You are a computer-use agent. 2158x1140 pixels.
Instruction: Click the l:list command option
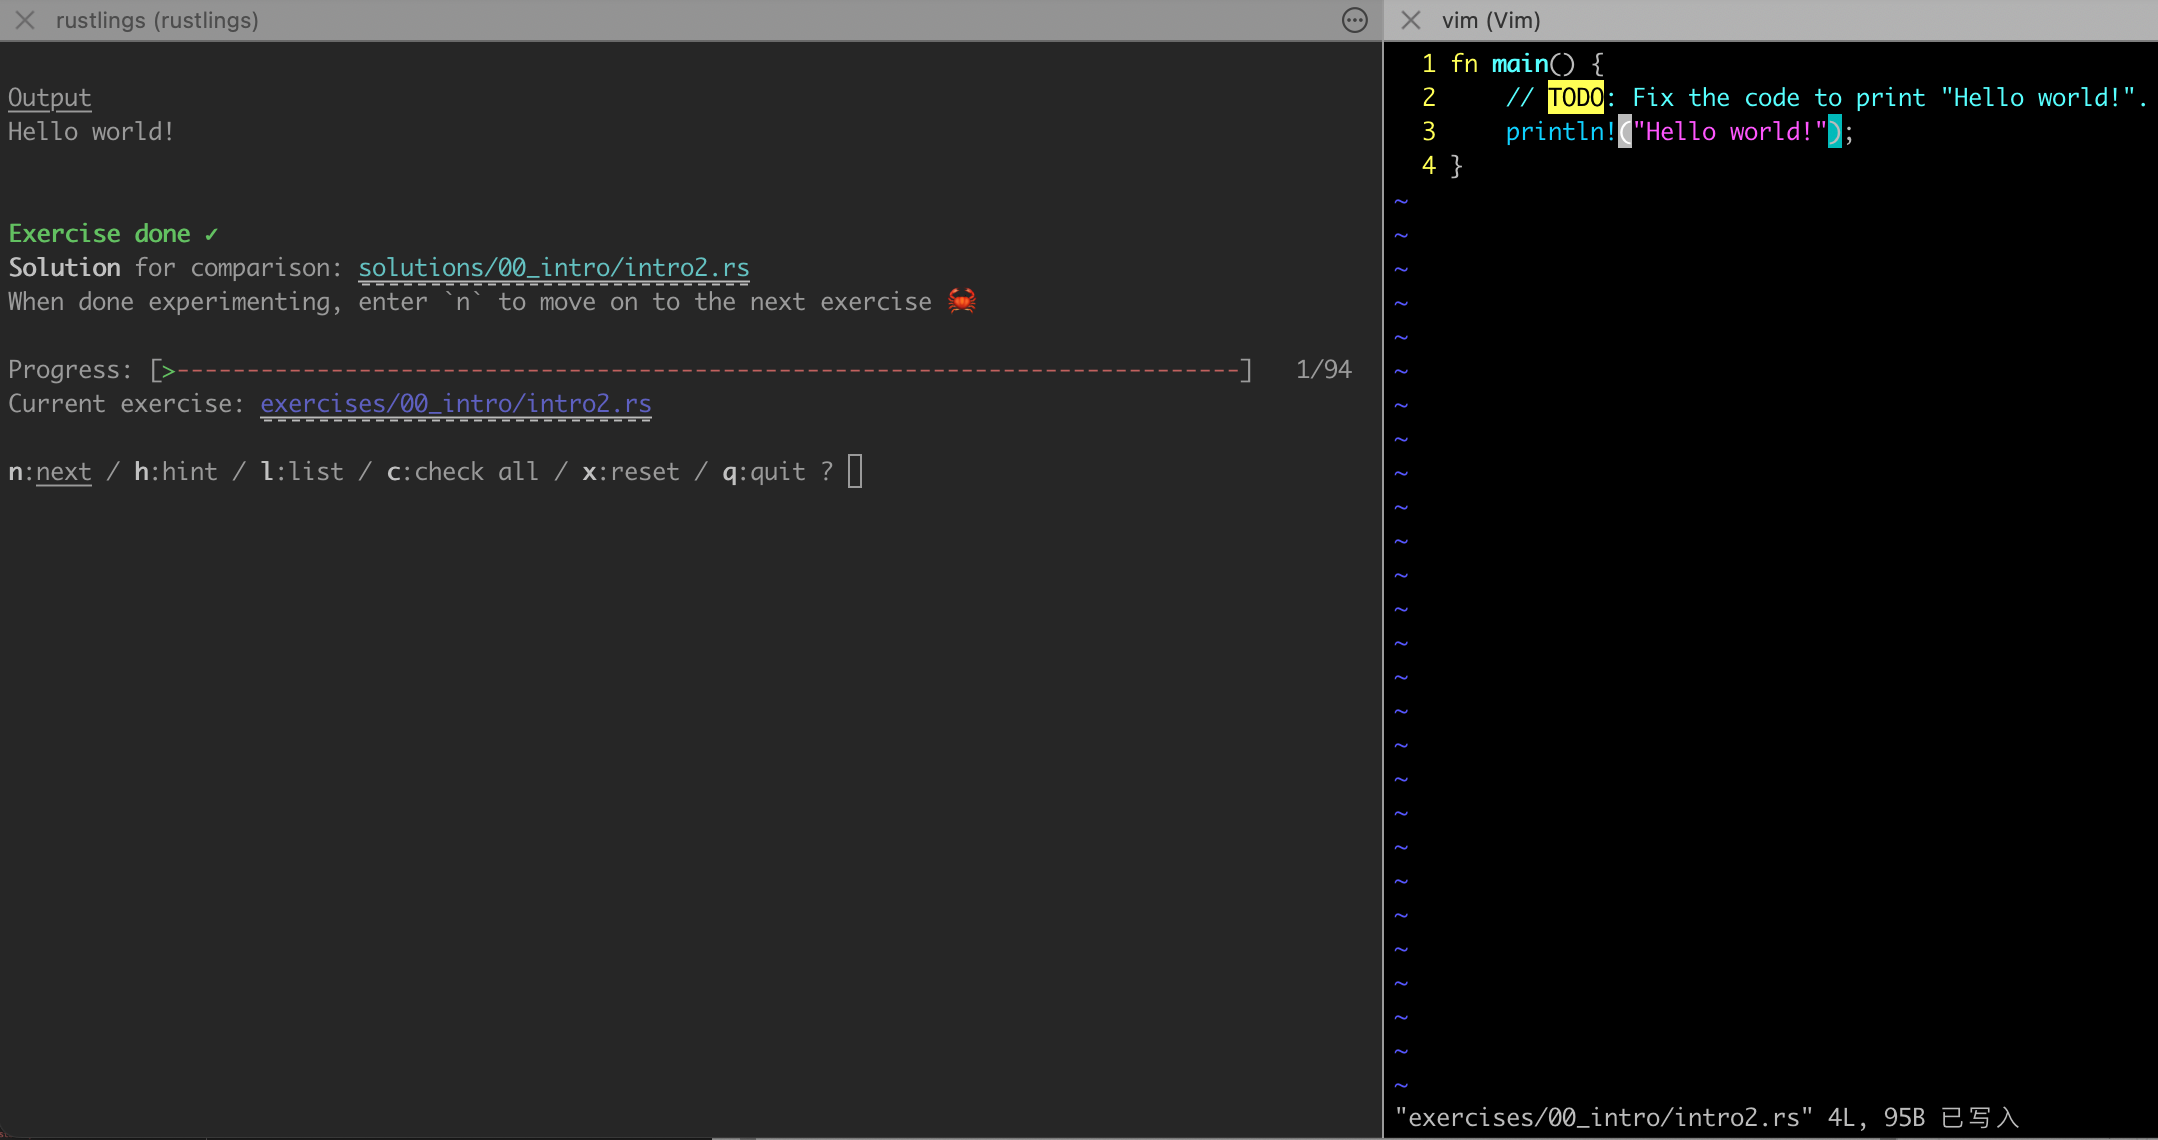coord(301,471)
